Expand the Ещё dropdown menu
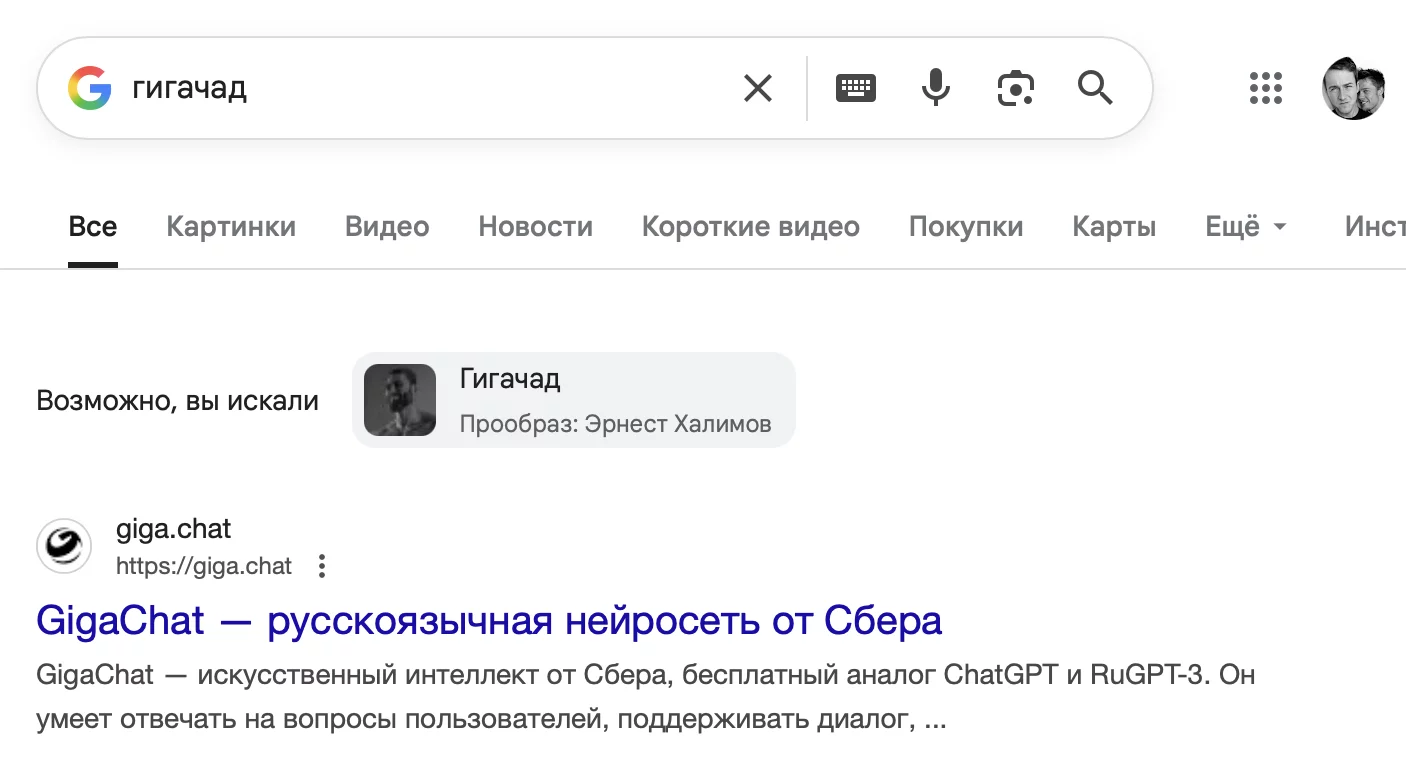Screen dimensions: 1406x764 1246,227
